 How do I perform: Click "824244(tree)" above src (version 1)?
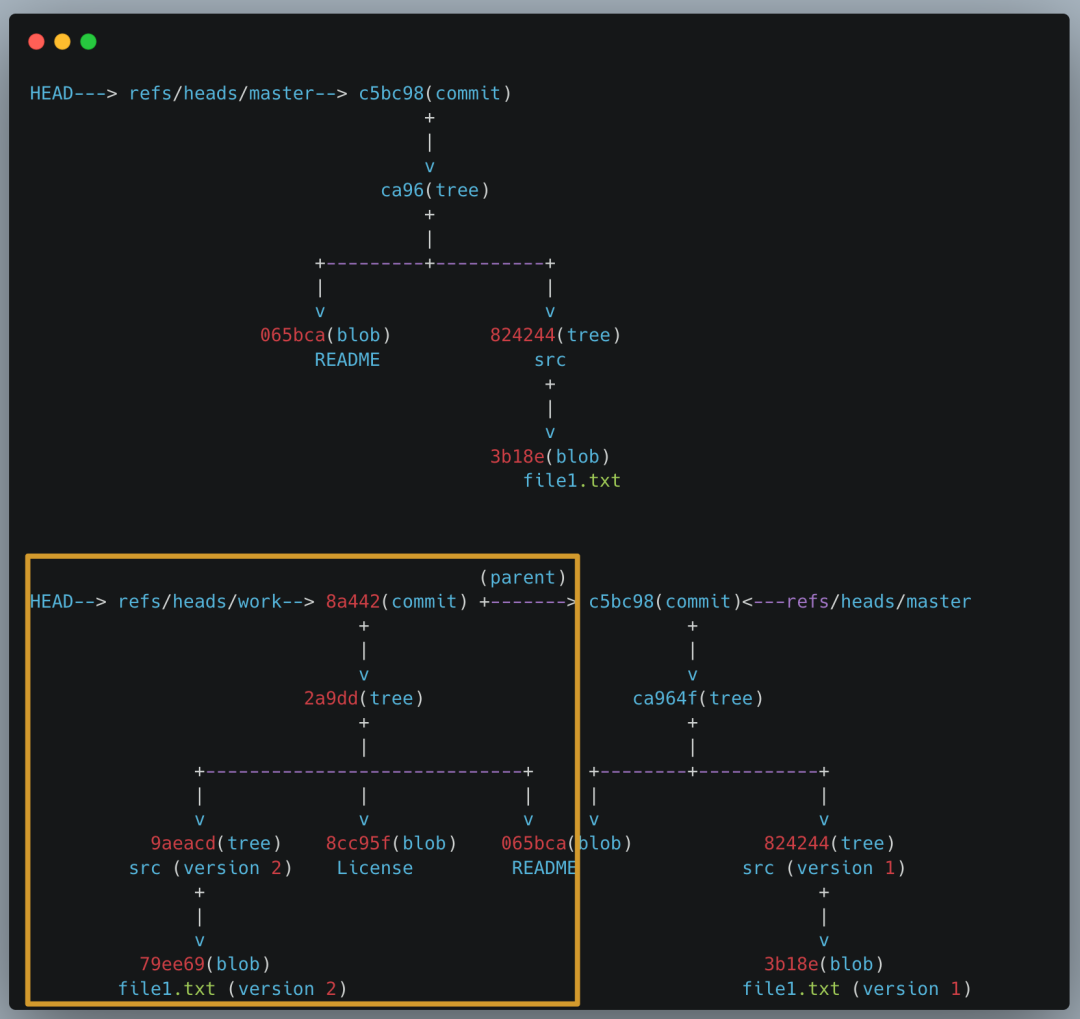click(829, 843)
